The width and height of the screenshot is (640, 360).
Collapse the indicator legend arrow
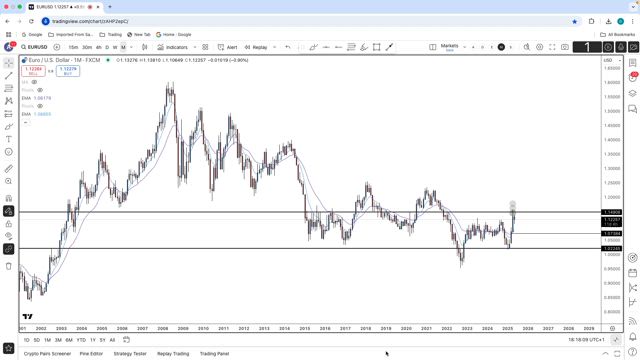point(26,122)
